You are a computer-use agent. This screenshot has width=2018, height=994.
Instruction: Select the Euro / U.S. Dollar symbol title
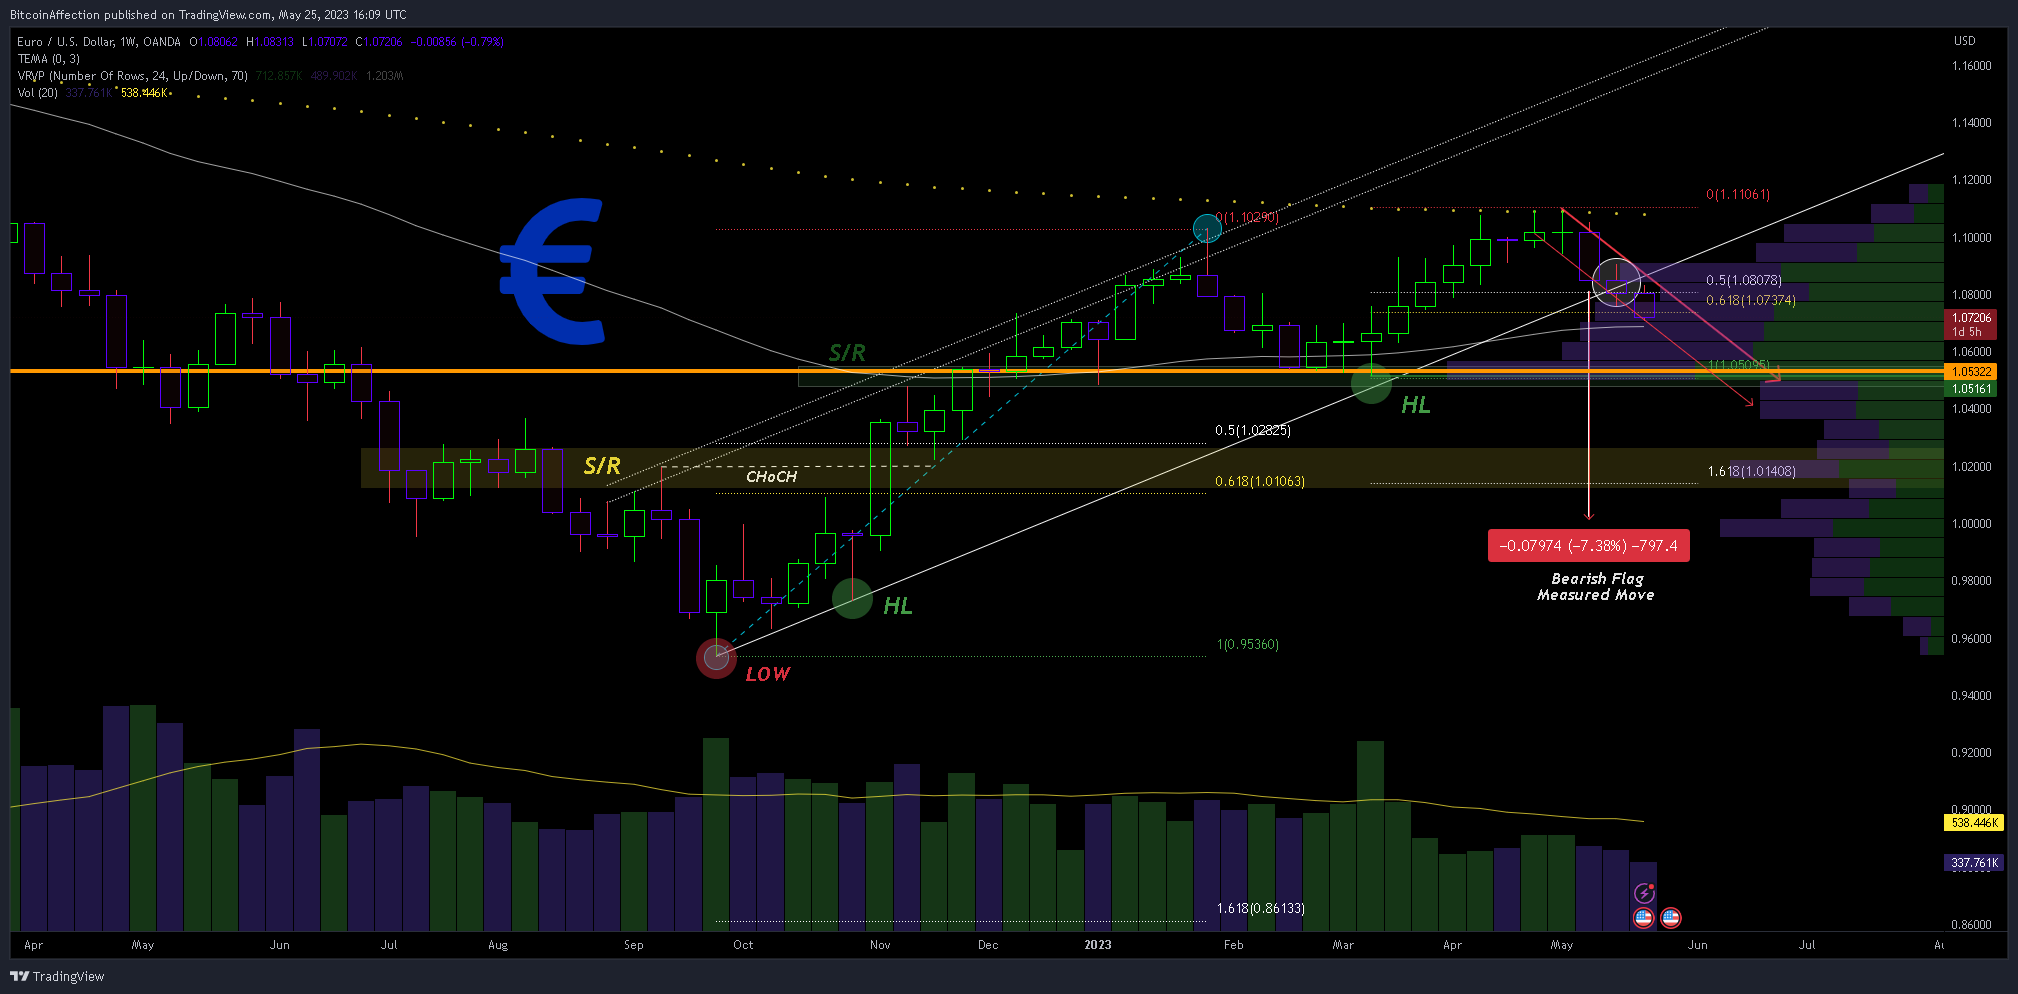click(x=99, y=42)
